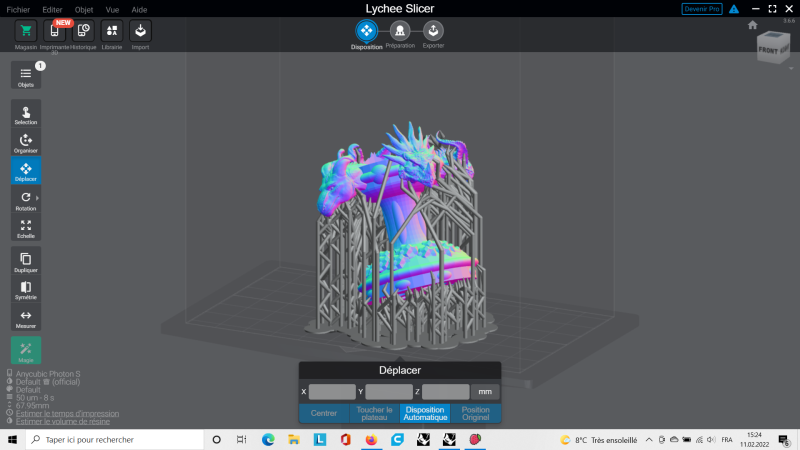Activate the Dupliquer tool

click(x=26, y=261)
